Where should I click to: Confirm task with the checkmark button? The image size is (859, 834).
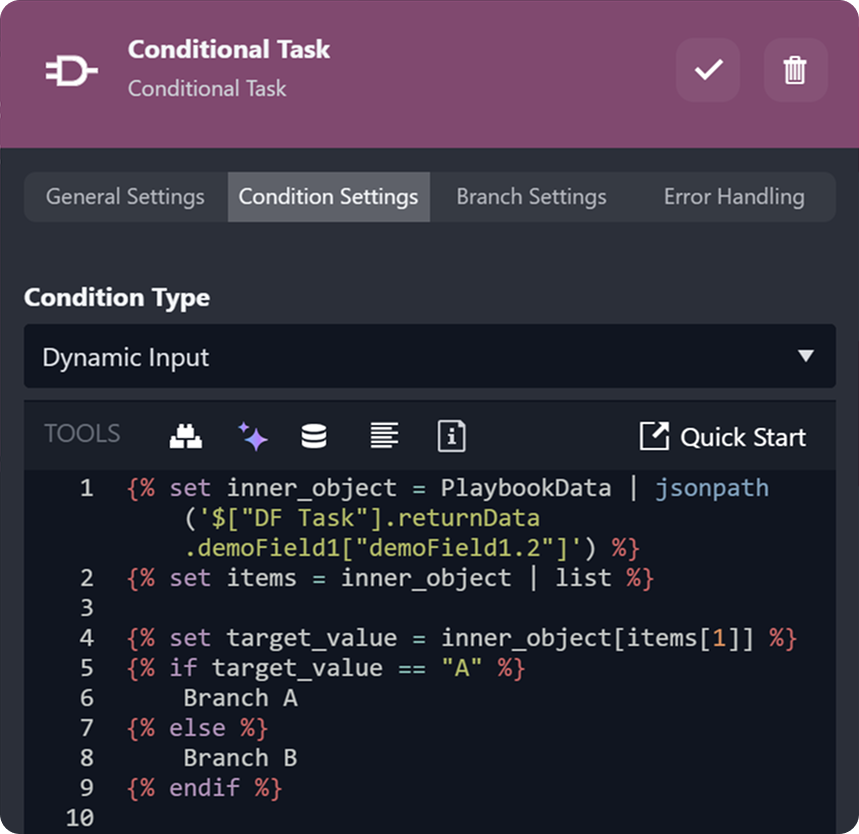tap(708, 70)
